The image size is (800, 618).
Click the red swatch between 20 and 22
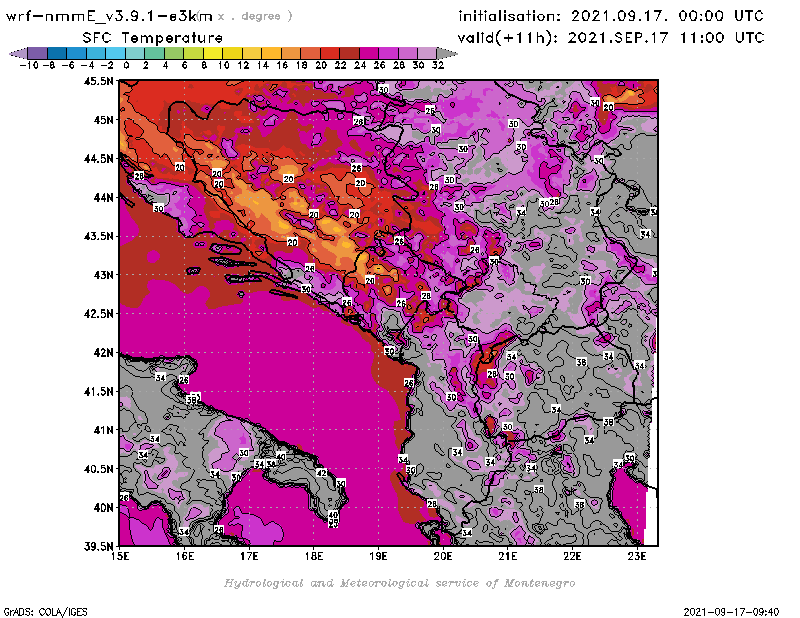[330, 53]
